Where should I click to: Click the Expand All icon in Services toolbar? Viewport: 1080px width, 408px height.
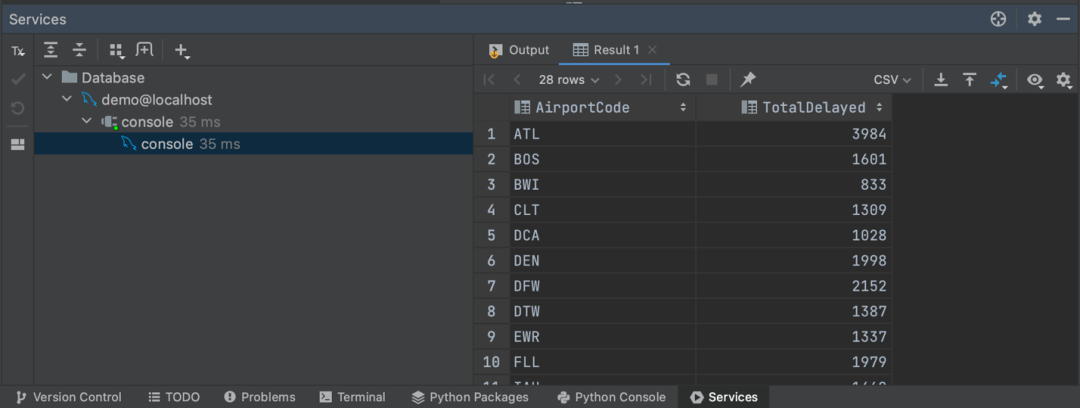[x=50, y=50]
